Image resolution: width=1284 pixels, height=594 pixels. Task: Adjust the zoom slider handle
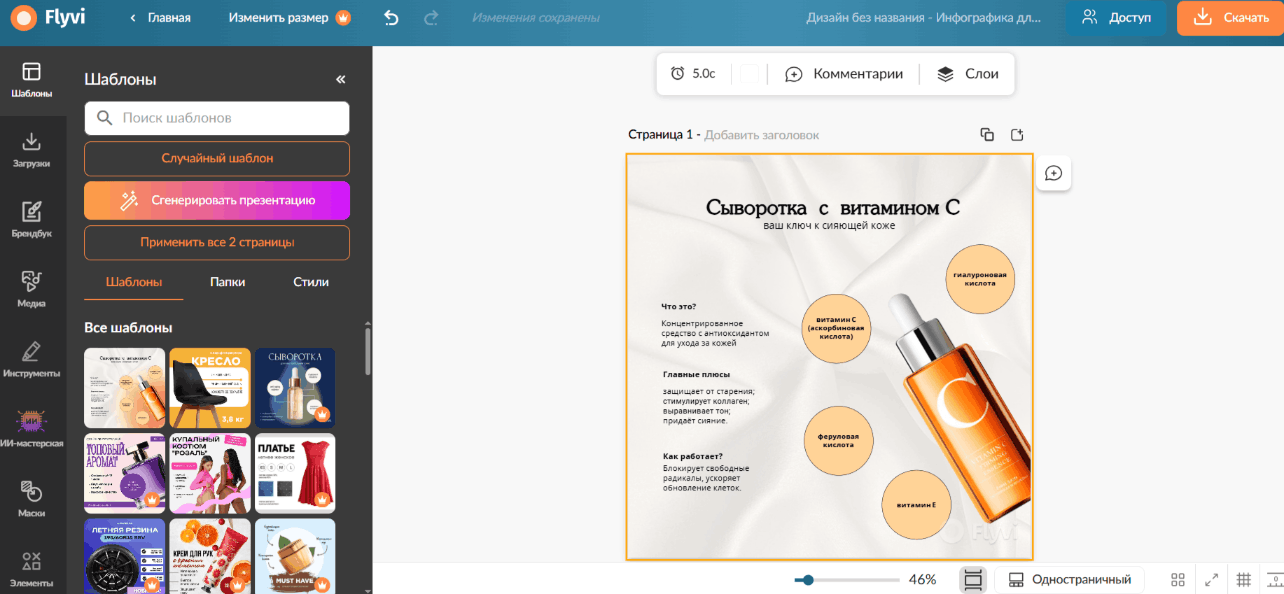click(807, 580)
